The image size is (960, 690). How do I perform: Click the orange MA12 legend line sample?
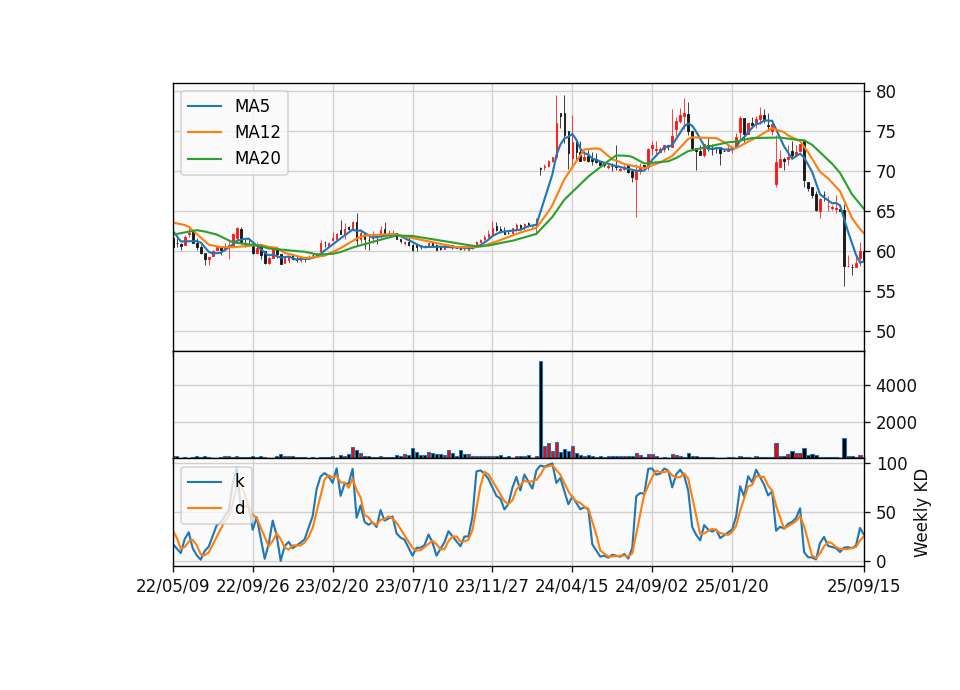pos(204,132)
